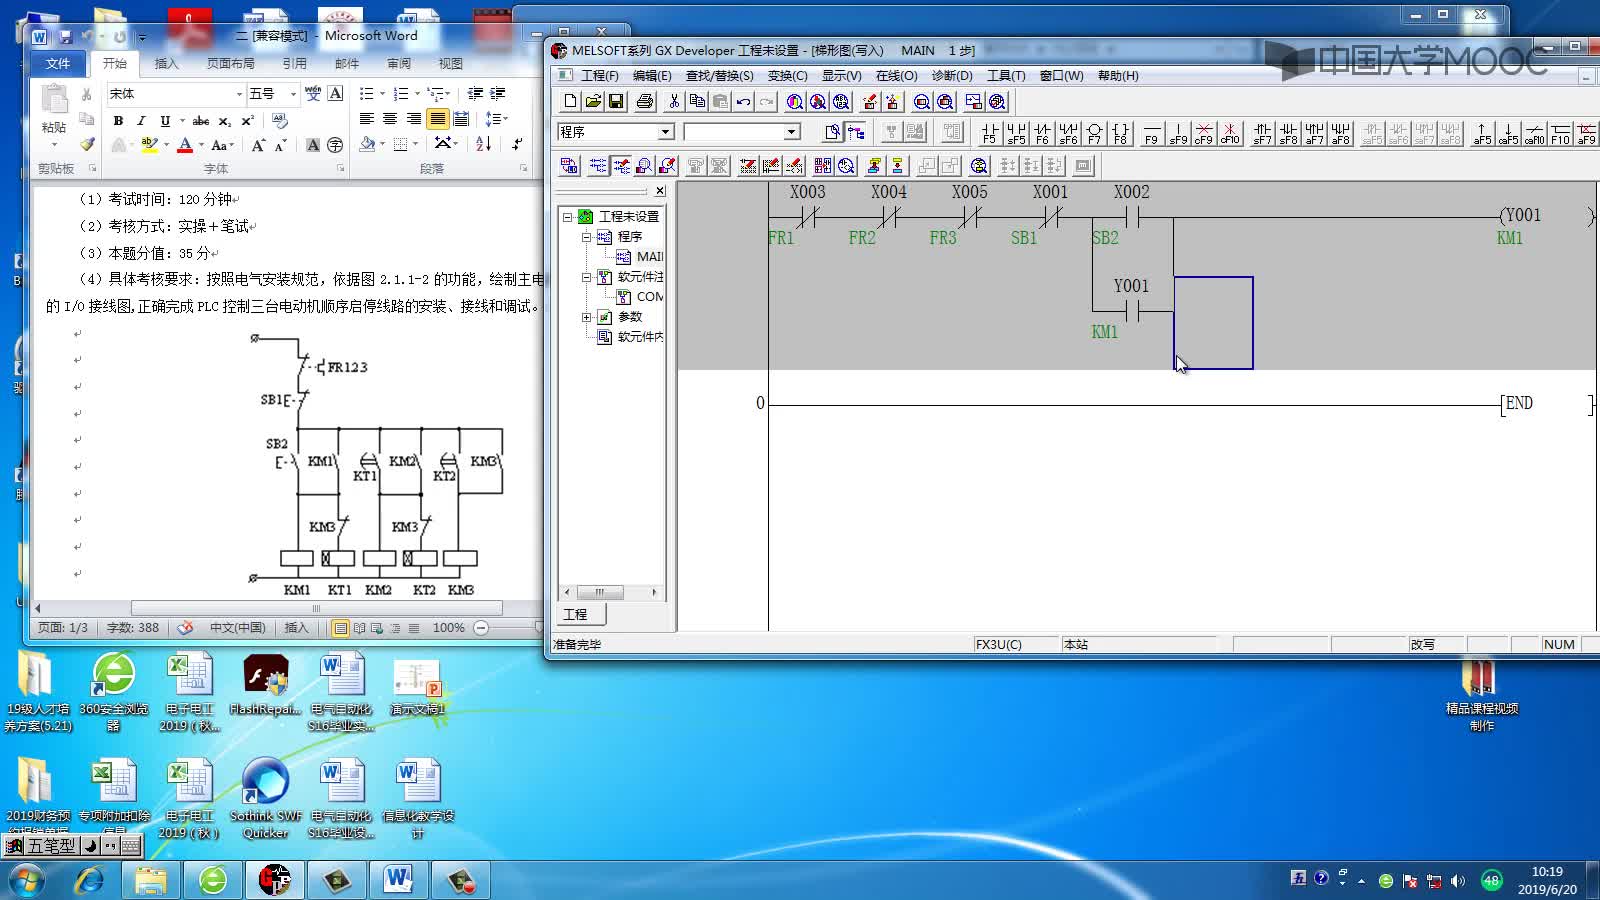Insert normally closed contact F6

point(1042,133)
